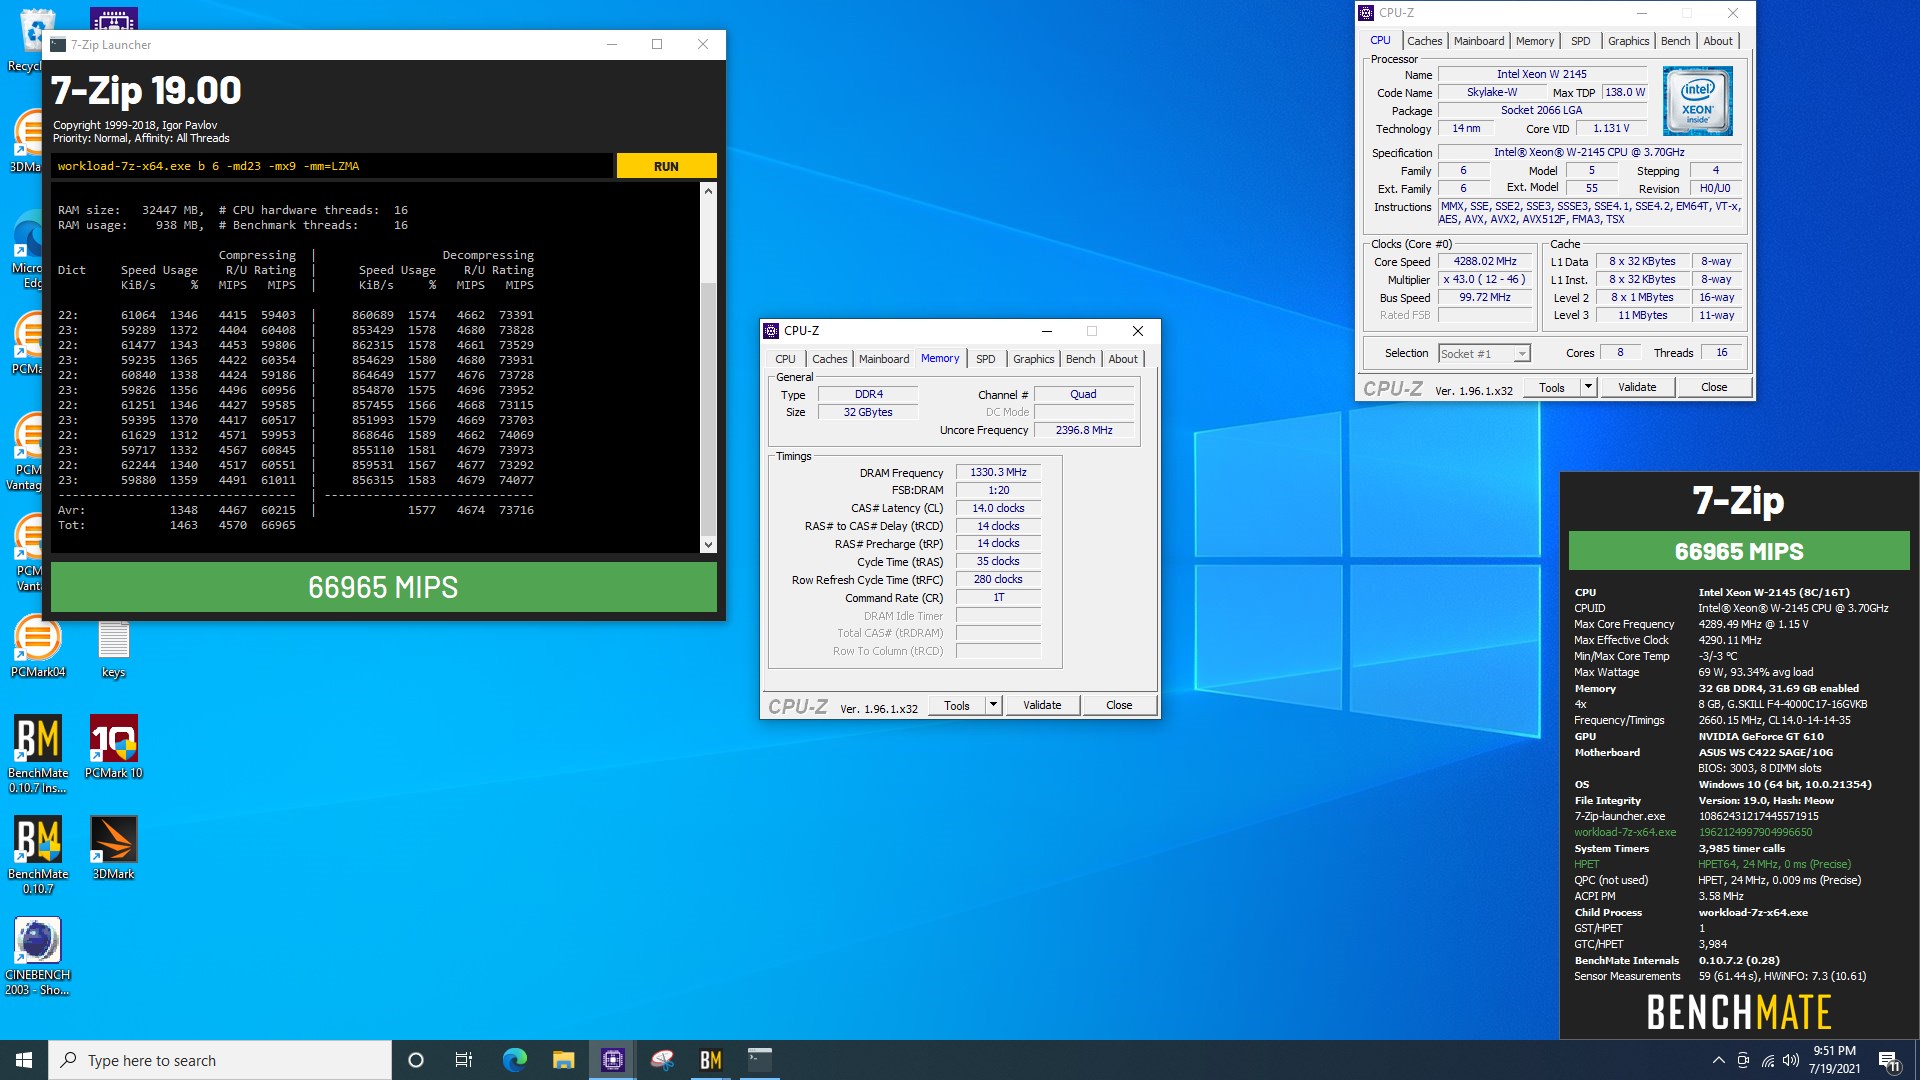
Task: Click the Intel Xeon W 2145 name field
Action: pos(1541,74)
